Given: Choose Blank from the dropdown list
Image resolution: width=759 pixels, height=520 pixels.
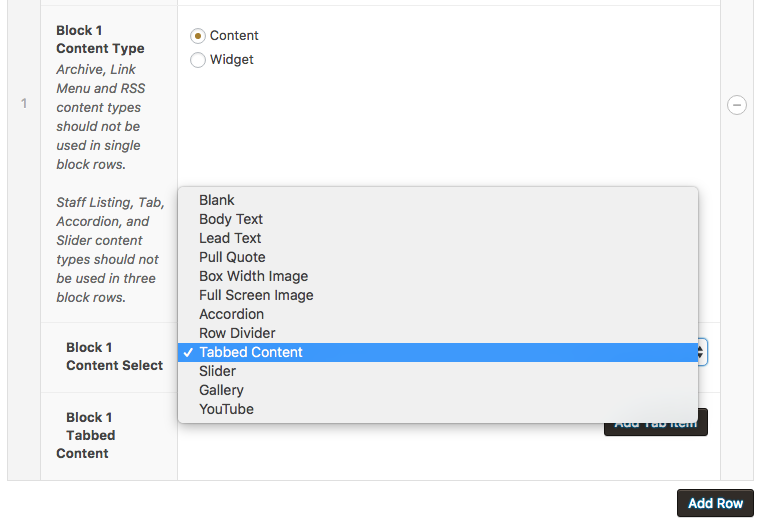Looking at the screenshot, I should [438, 200].
